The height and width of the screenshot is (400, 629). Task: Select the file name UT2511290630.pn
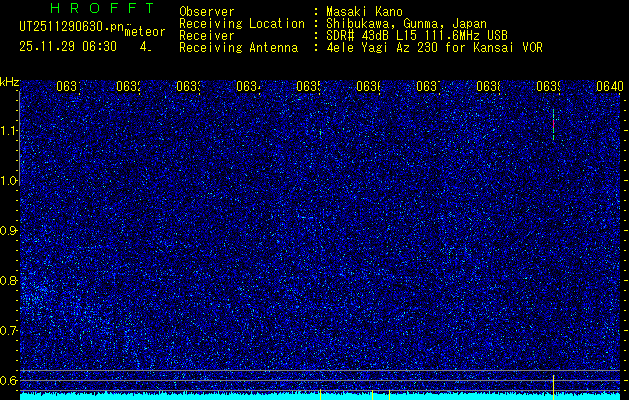[x=72, y=27]
